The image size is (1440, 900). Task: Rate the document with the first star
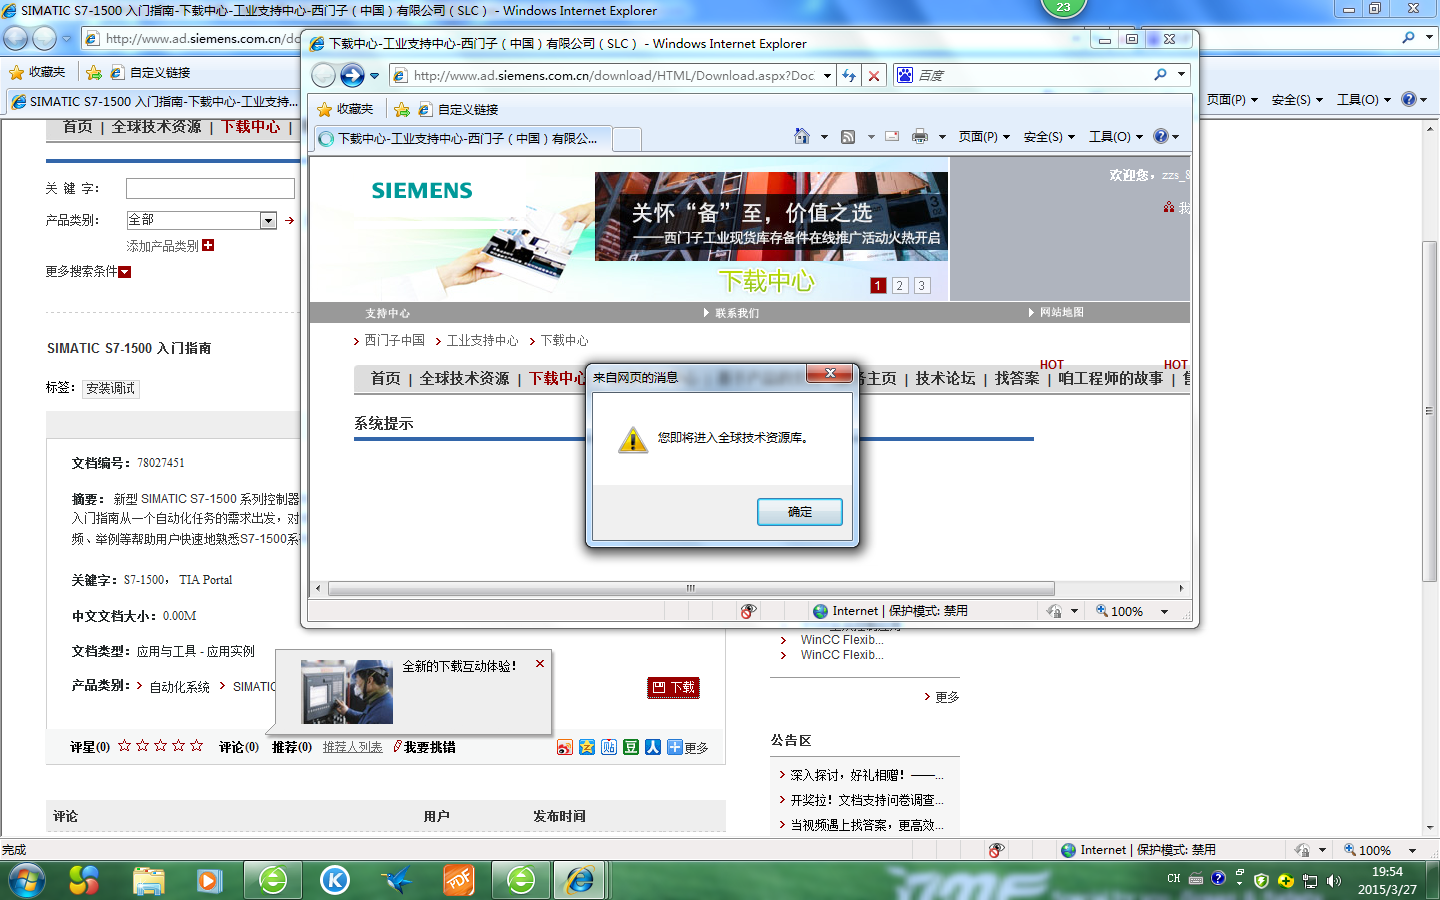(125, 746)
